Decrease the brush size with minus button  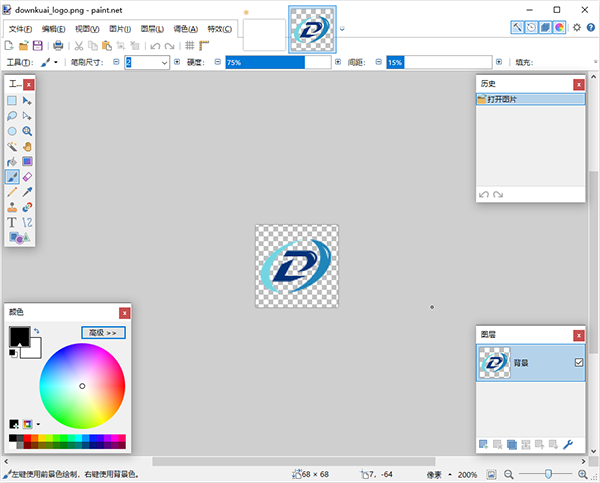click(x=116, y=62)
